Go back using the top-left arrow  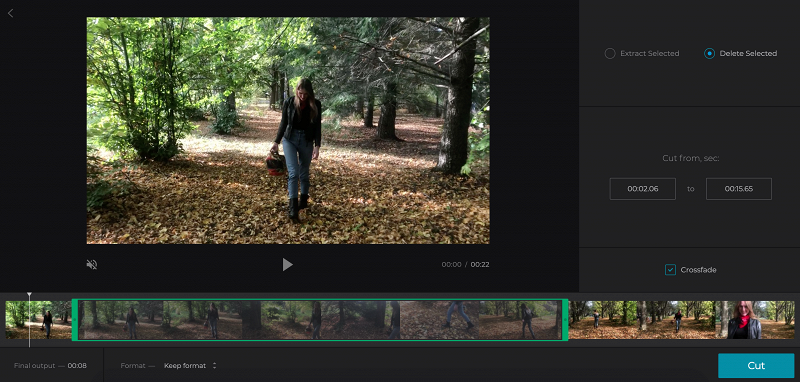tap(10, 13)
